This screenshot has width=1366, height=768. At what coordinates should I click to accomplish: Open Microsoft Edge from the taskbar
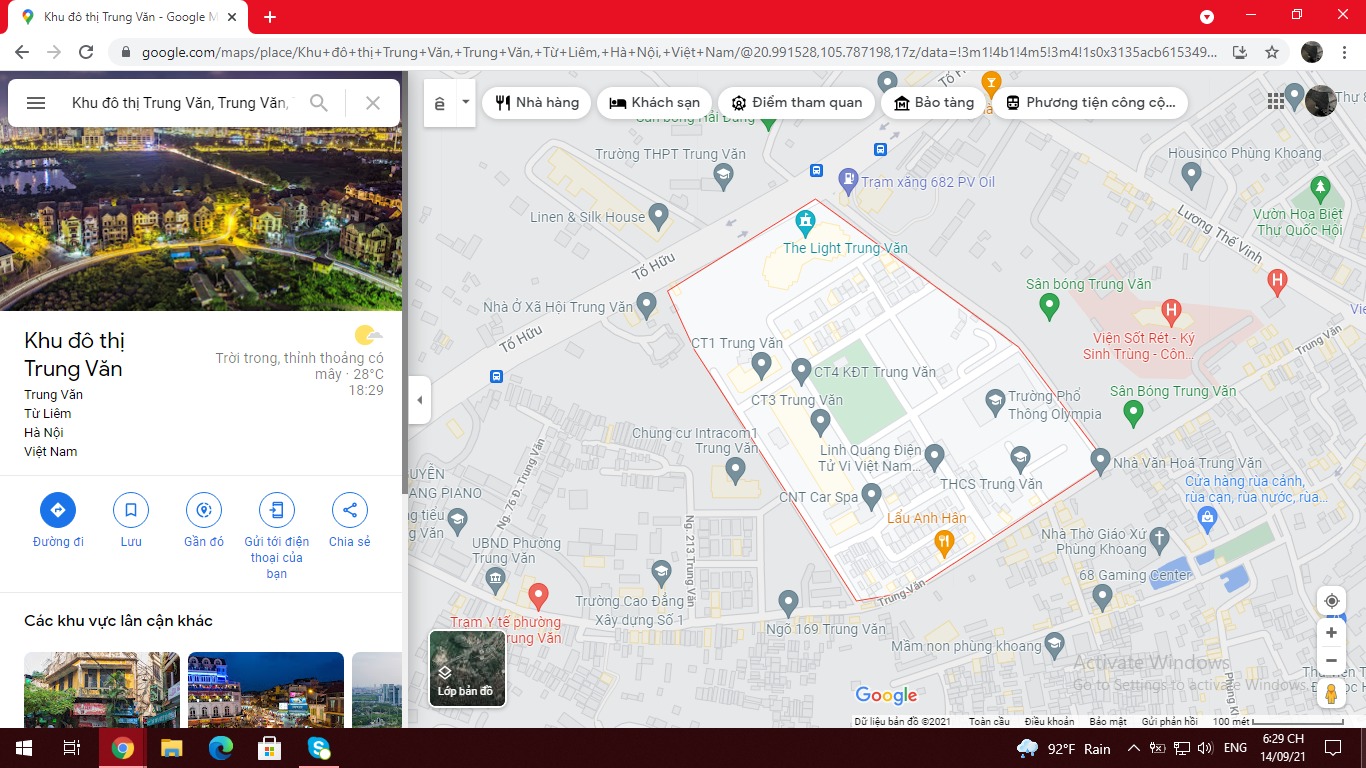coord(220,748)
